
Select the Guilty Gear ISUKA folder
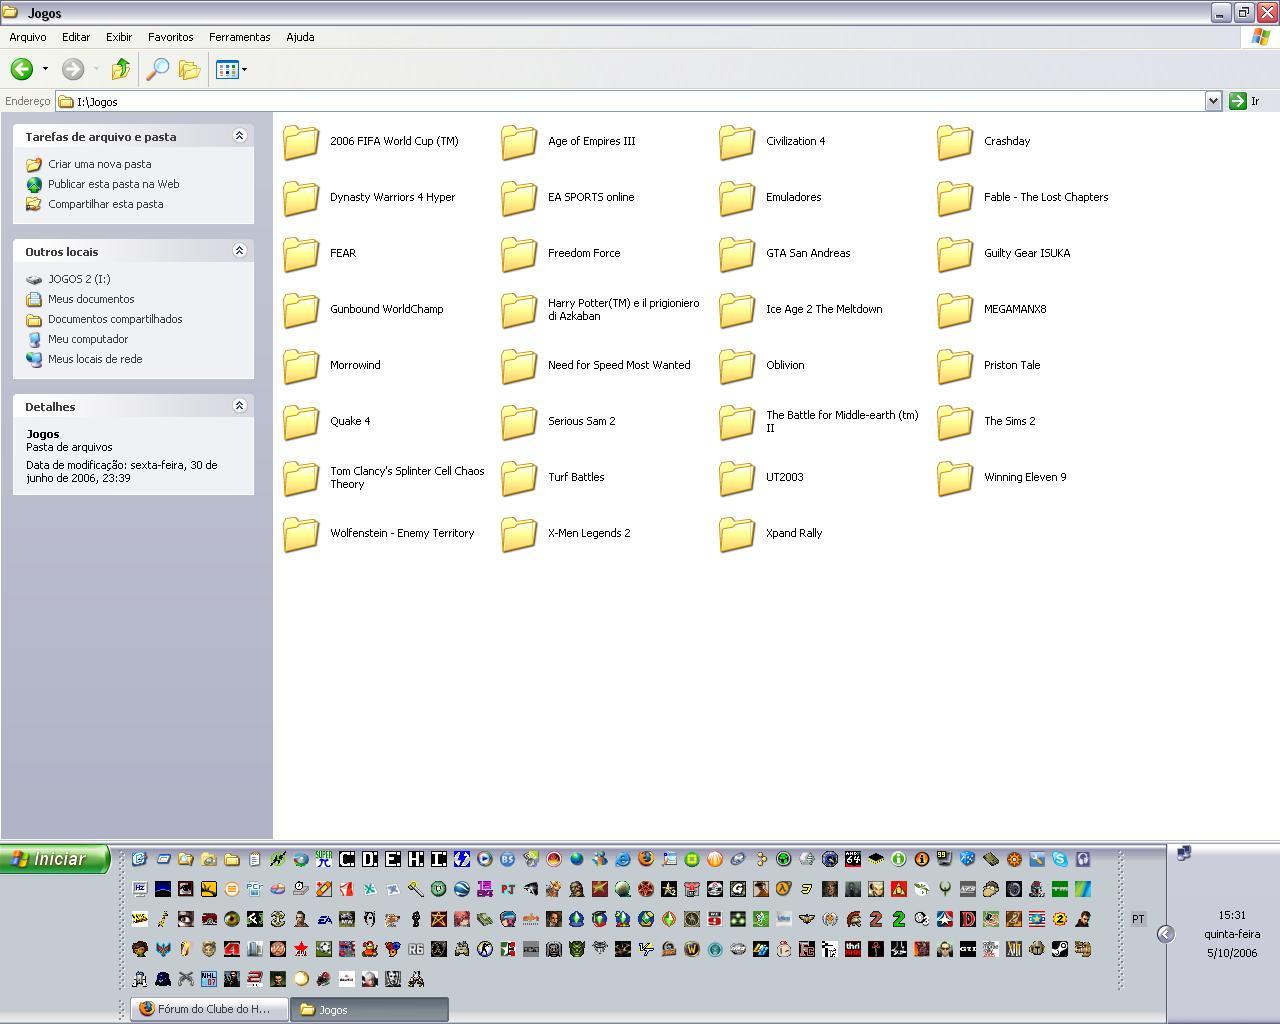click(x=1005, y=254)
